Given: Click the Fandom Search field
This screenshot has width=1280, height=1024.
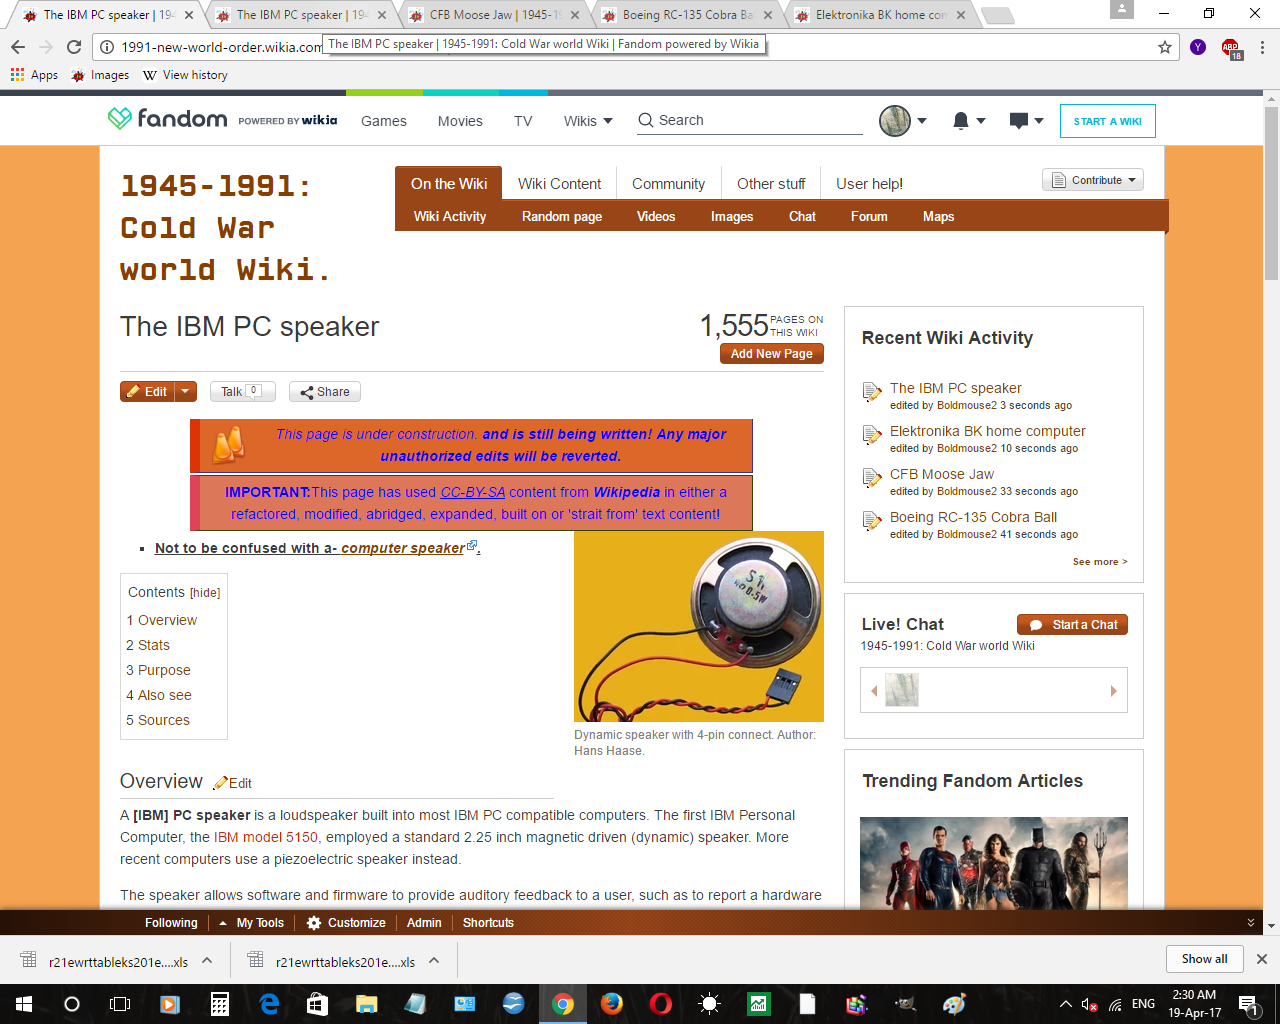Looking at the screenshot, I should point(750,120).
